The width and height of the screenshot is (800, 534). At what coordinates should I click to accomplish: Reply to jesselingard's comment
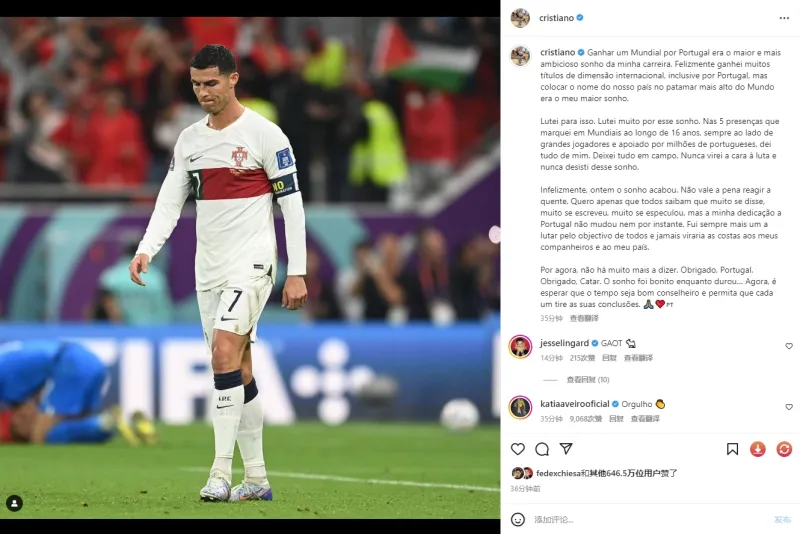[609, 358]
